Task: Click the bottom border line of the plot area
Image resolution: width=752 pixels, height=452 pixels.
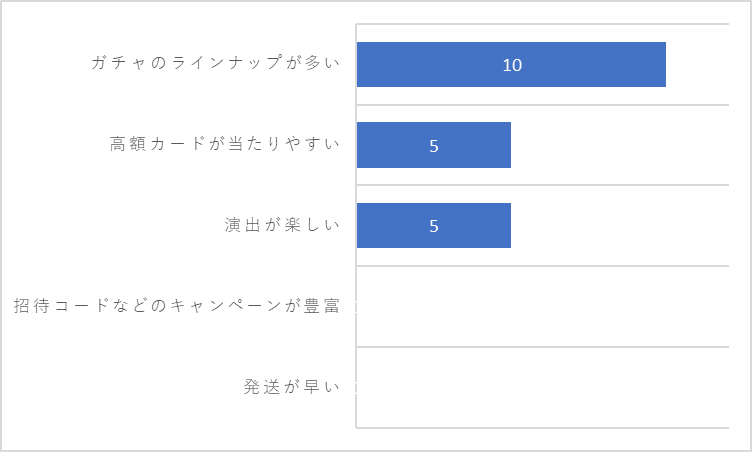Action: pyautogui.click(x=543, y=428)
